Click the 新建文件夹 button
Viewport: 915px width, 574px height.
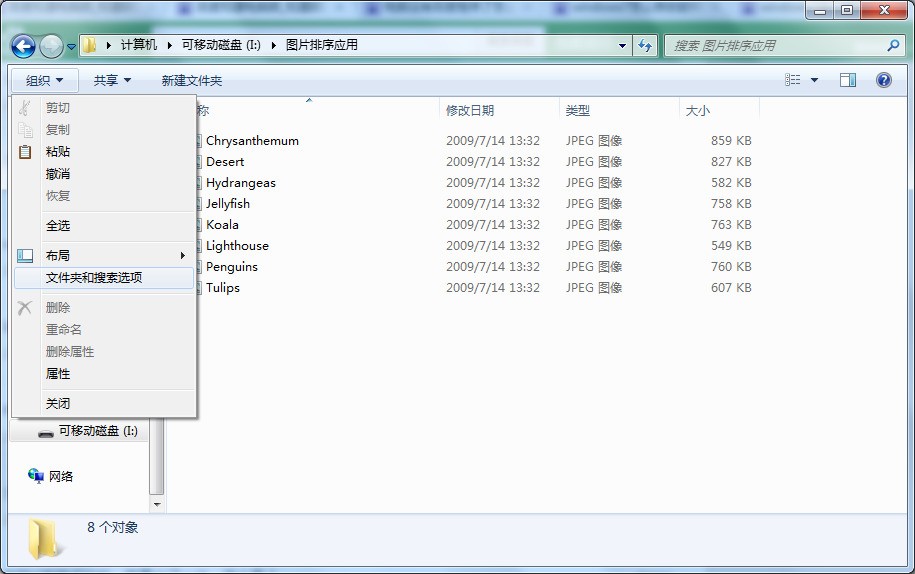pyautogui.click(x=192, y=80)
